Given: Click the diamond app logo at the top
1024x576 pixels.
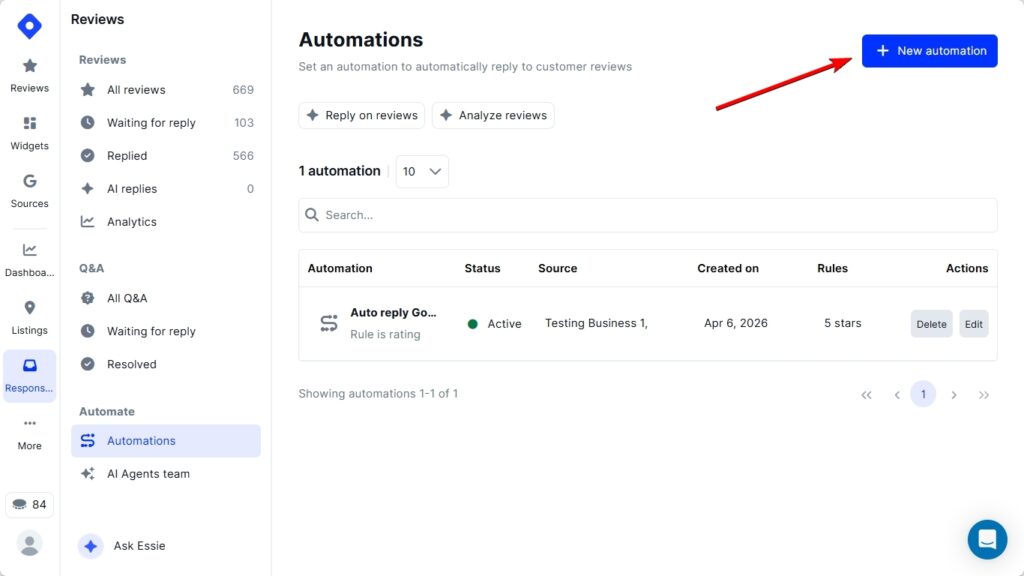Looking at the screenshot, I should click(x=29, y=26).
